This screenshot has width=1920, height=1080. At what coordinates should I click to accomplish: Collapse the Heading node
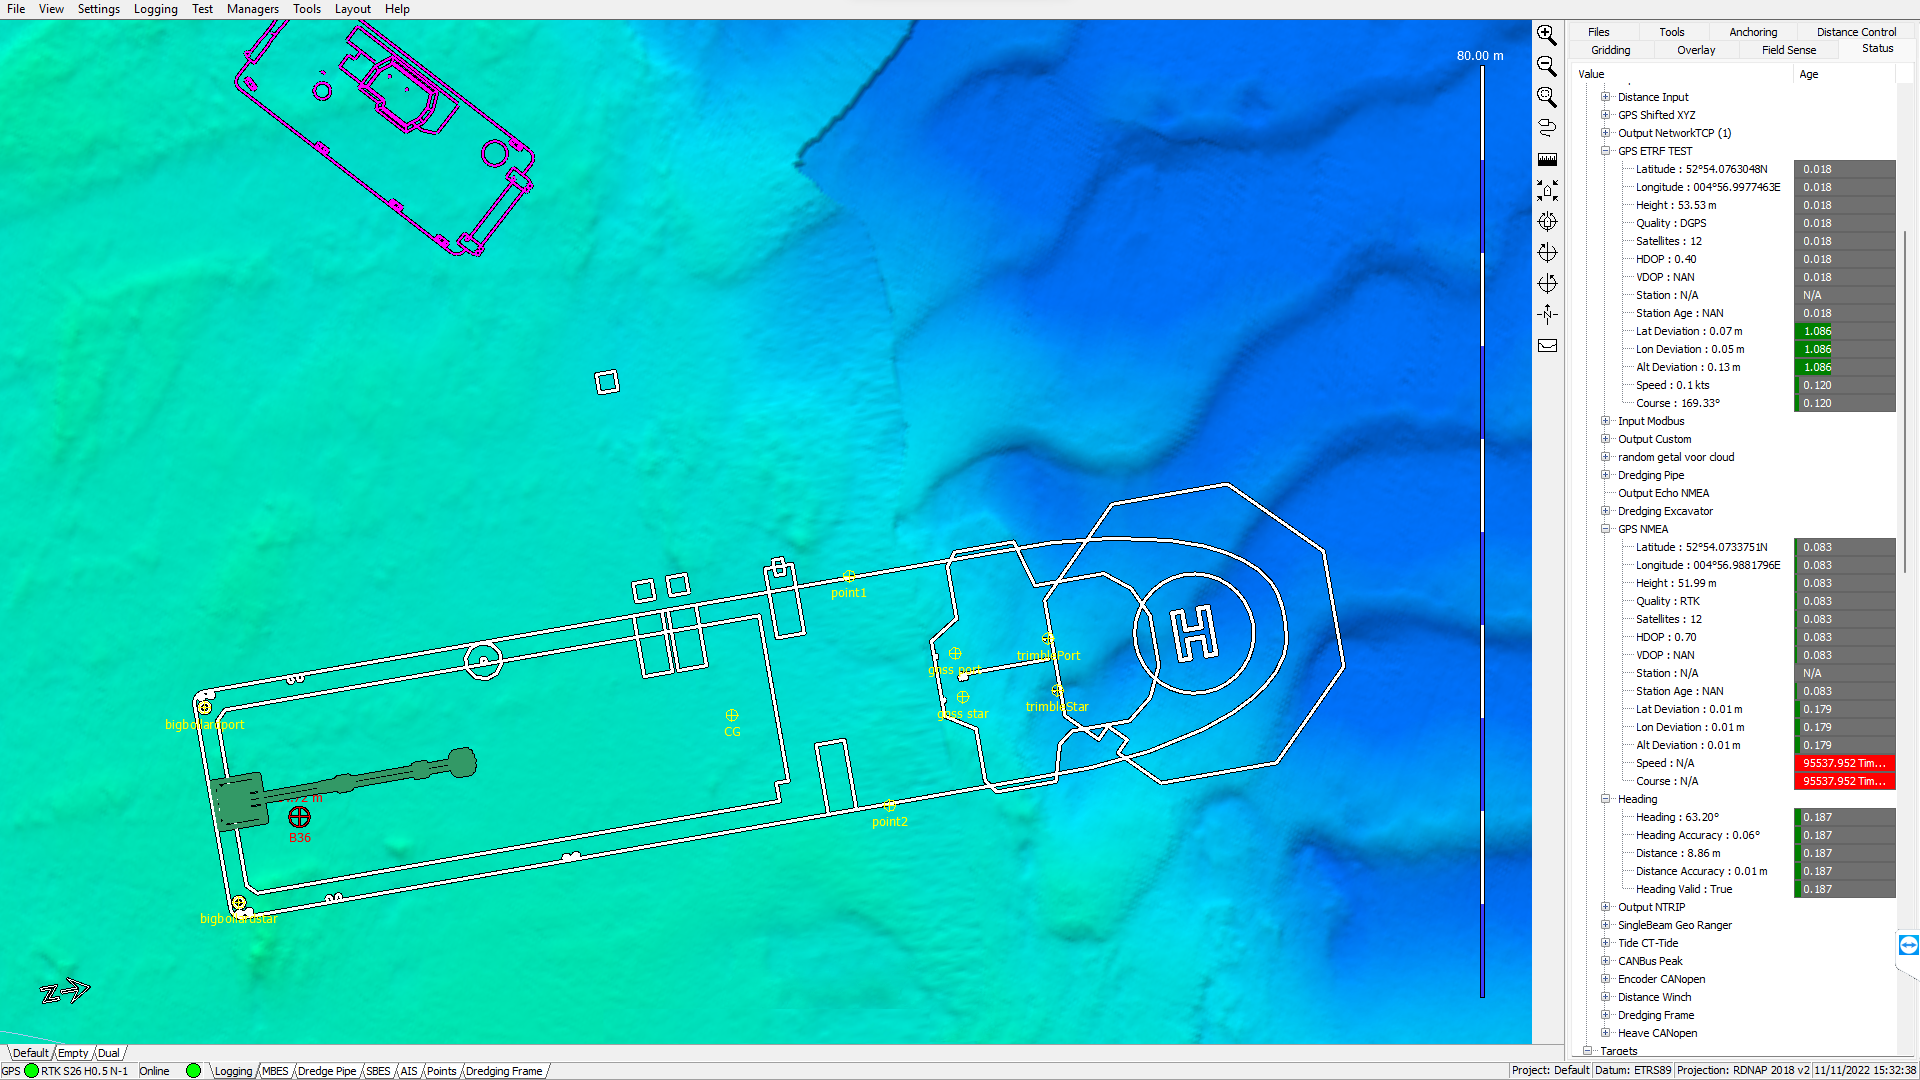pyautogui.click(x=1605, y=799)
